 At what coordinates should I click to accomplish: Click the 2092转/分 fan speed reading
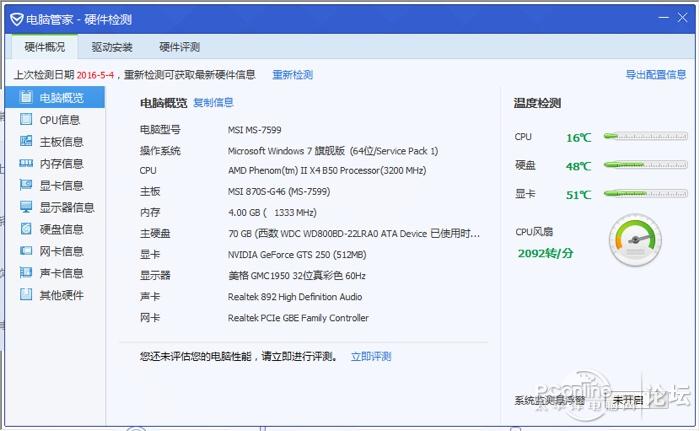546,253
